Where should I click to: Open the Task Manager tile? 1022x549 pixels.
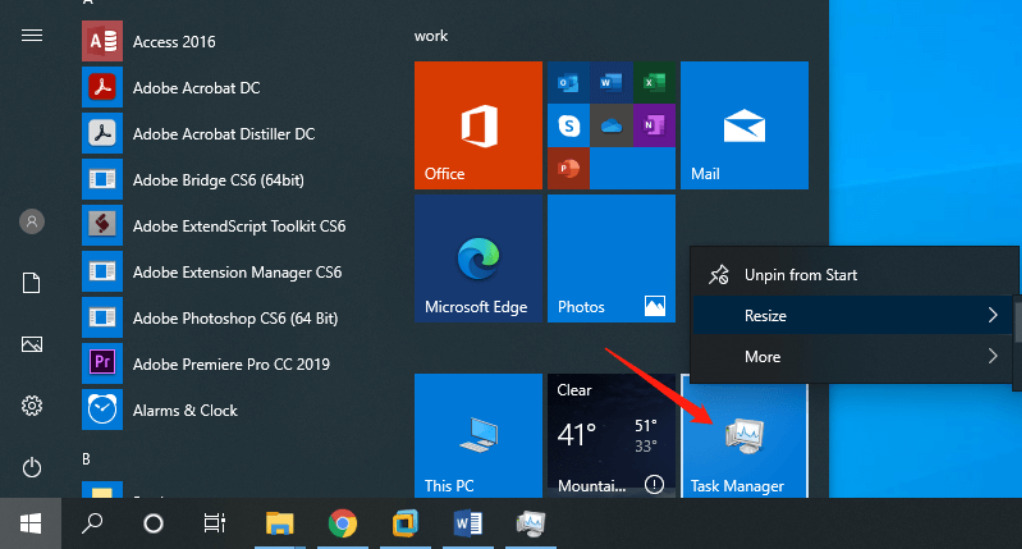pyautogui.click(x=744, y=441)
